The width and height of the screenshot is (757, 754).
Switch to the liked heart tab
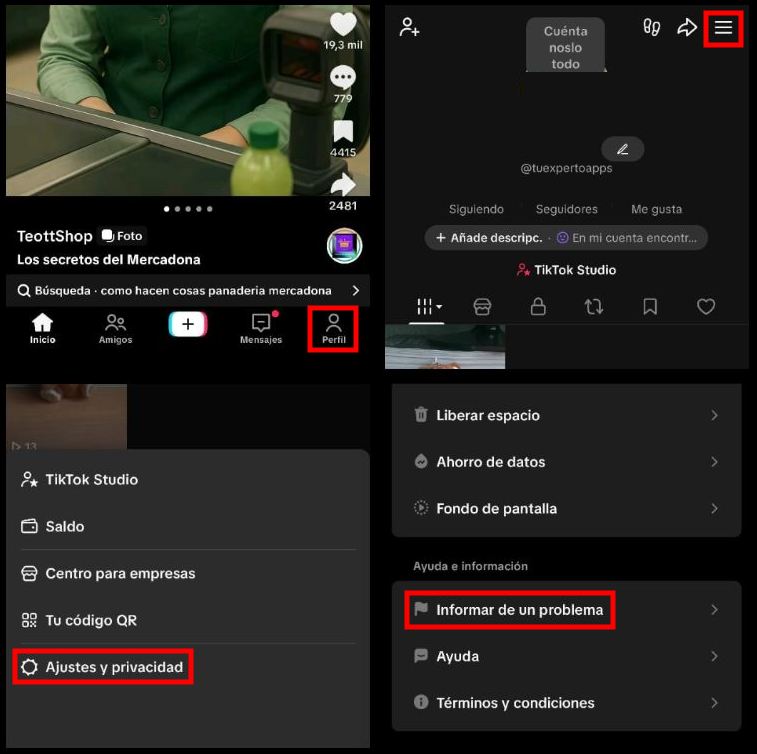tap(706, 307)
